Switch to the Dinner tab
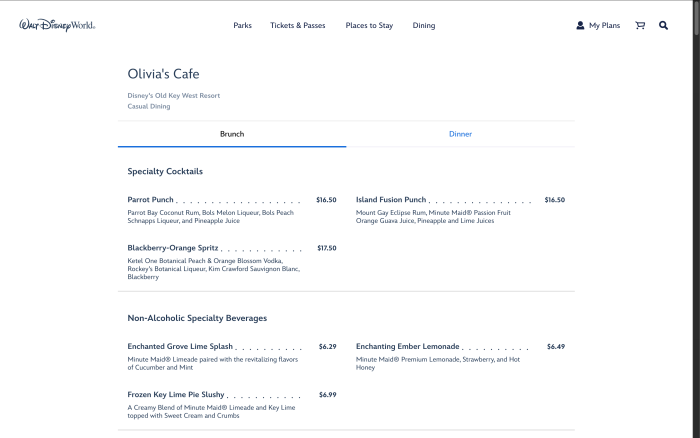700x438 pixels. tap(460, 134)
